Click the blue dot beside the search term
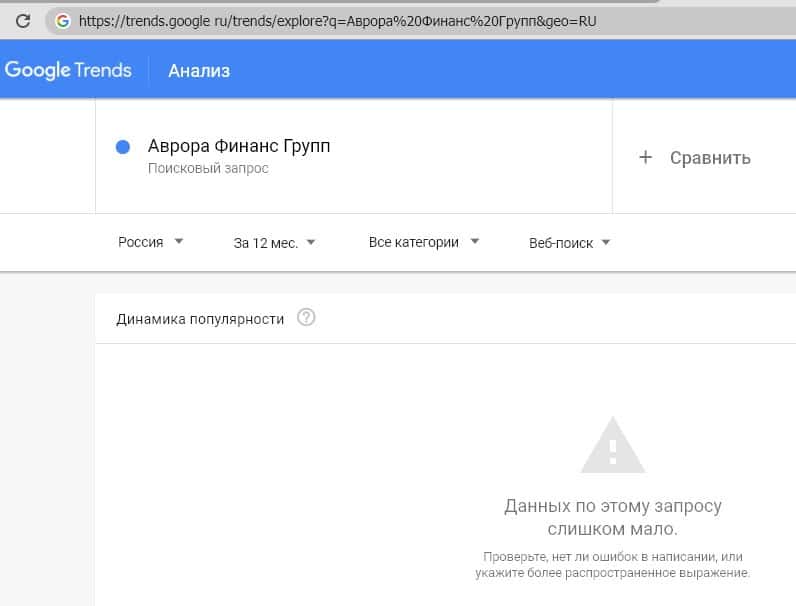The width and height of the screenshot is (796, 606). [x=123, y=147]
